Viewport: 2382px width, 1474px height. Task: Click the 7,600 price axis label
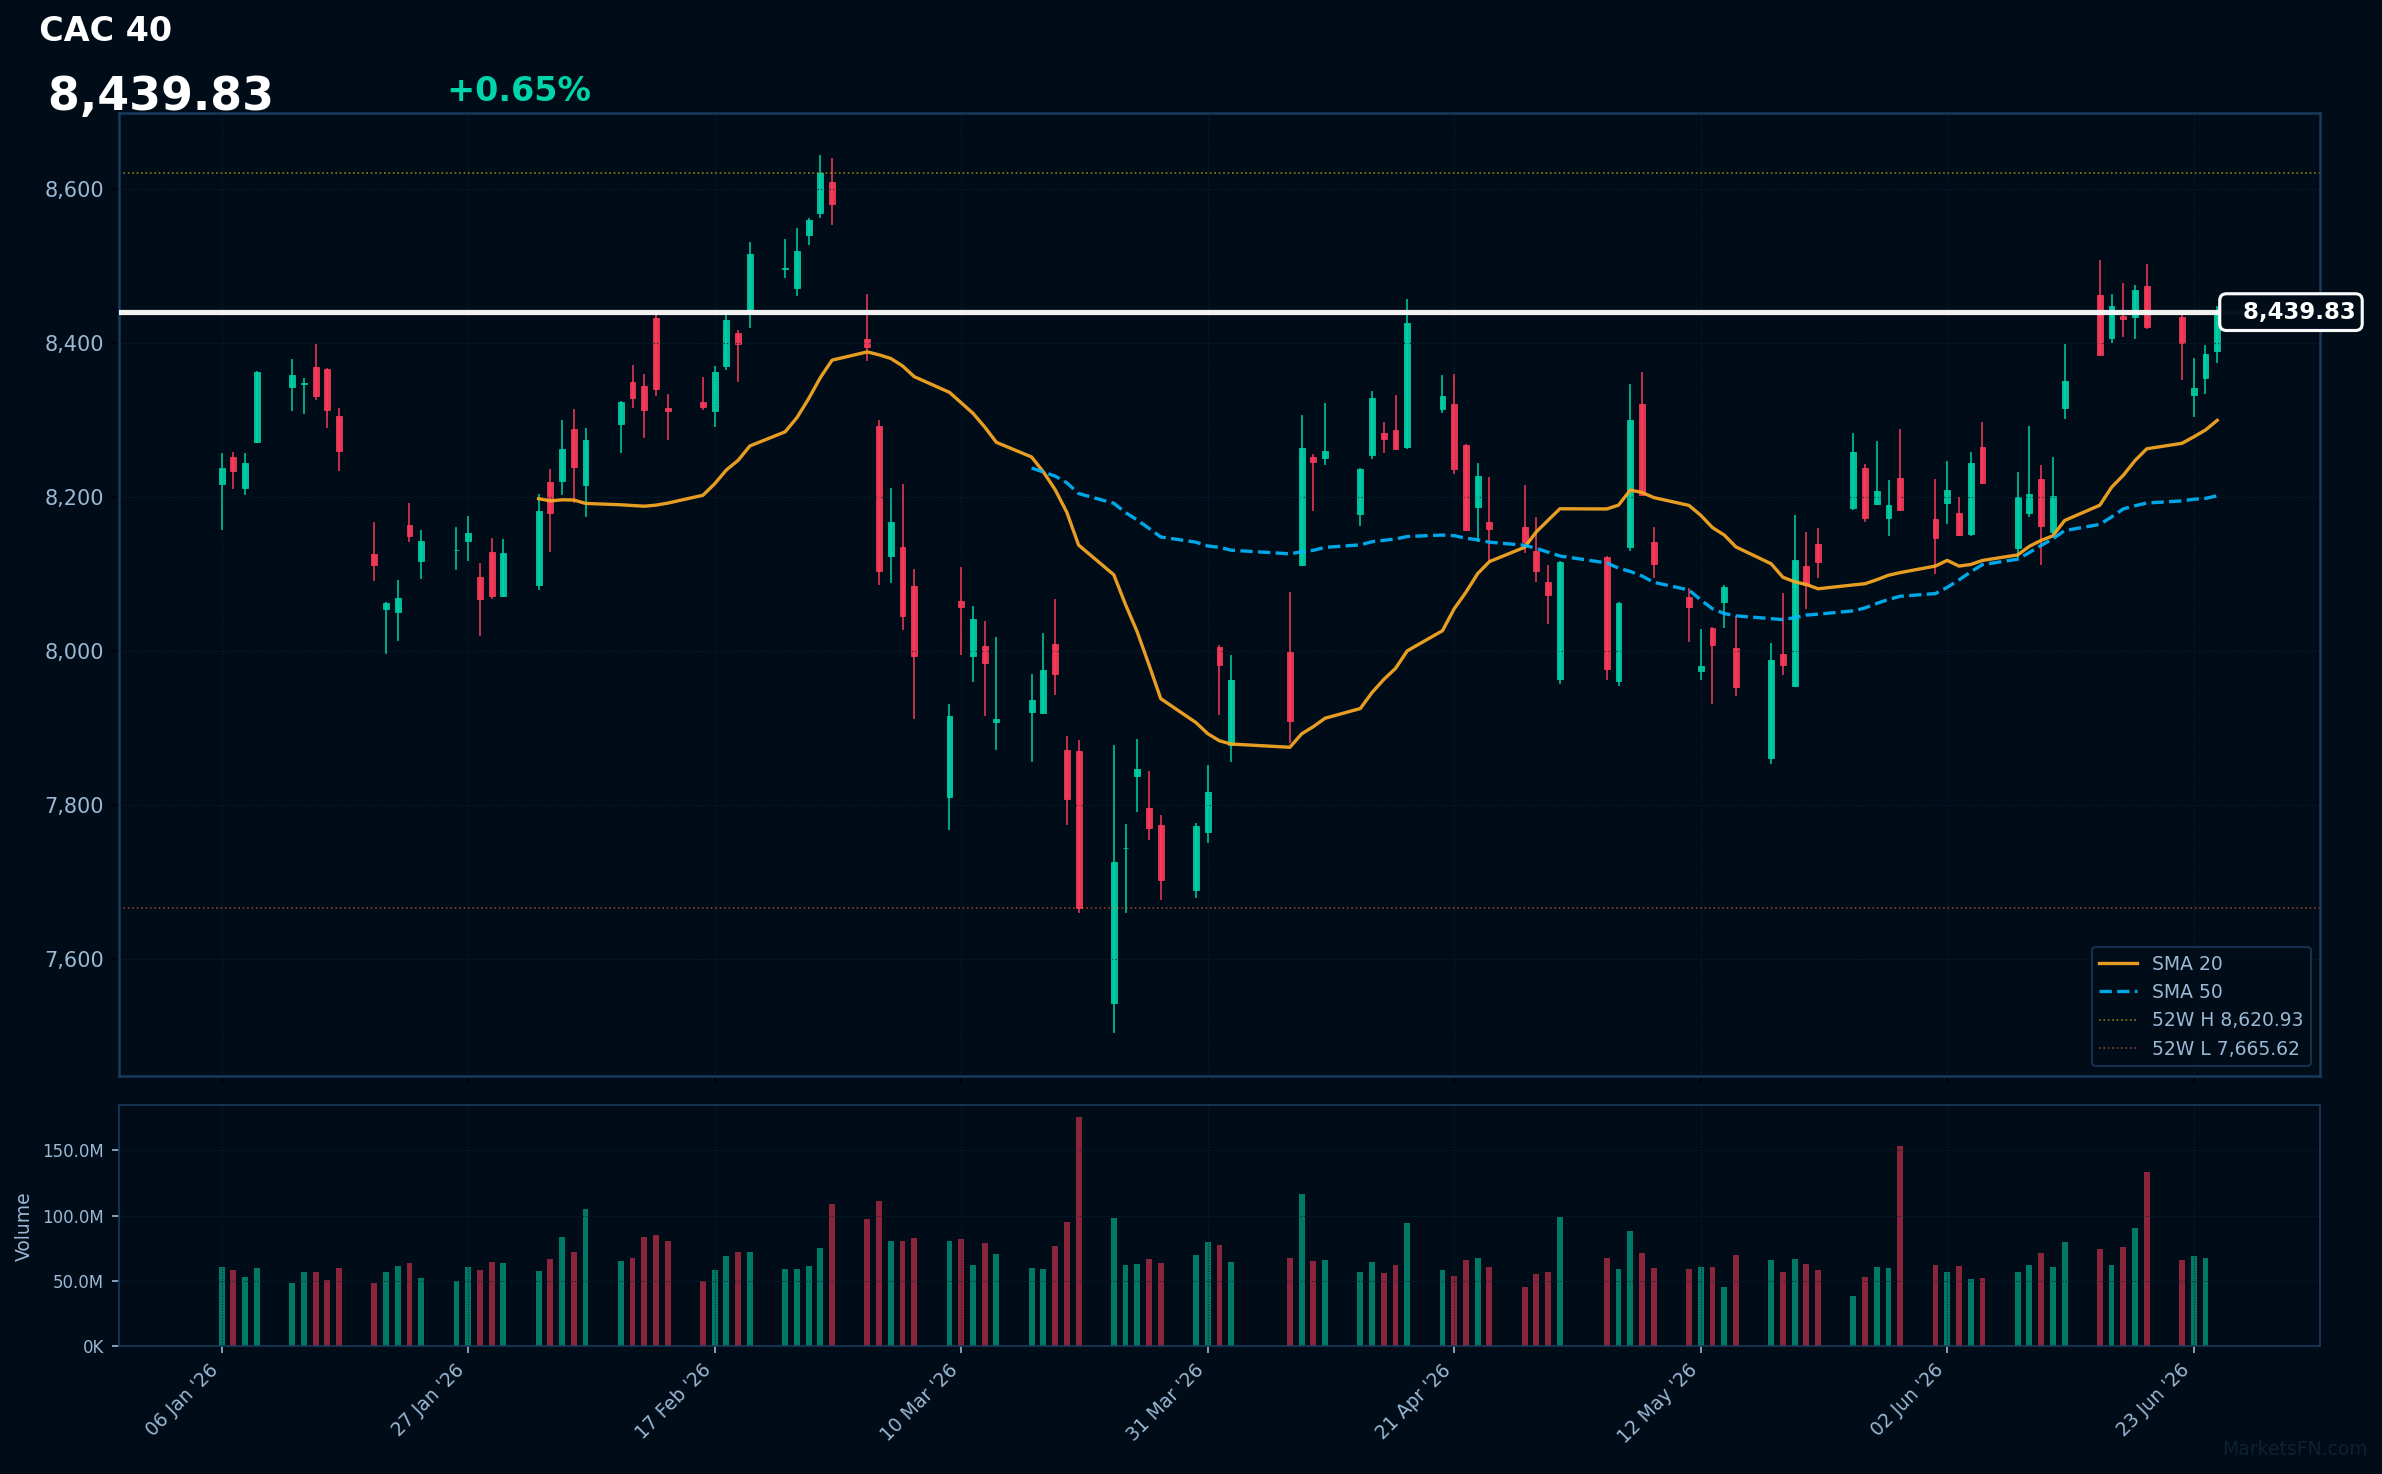point(74,960)
